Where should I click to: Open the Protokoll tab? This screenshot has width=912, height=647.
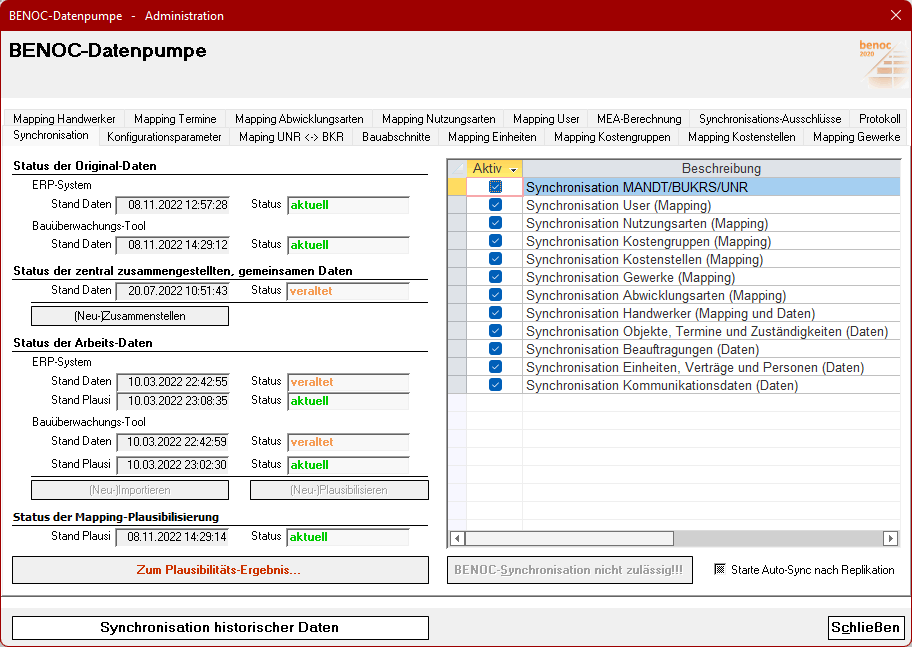879,119
